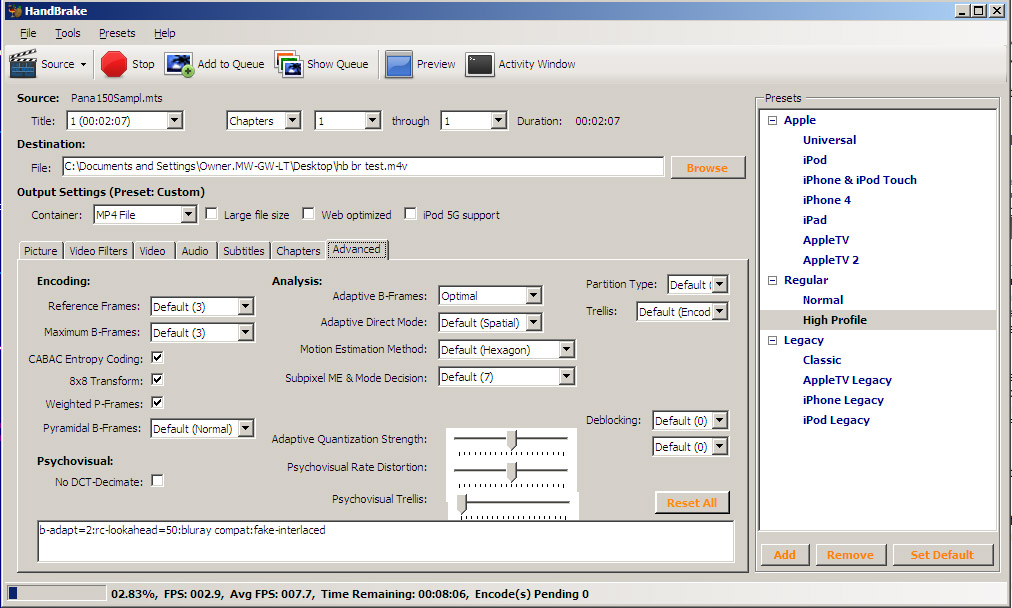The height and width of the screenshot is (608, 1012).
Task: Click the Adaptive Quantization Strength slider
Action: coord(511,442)
